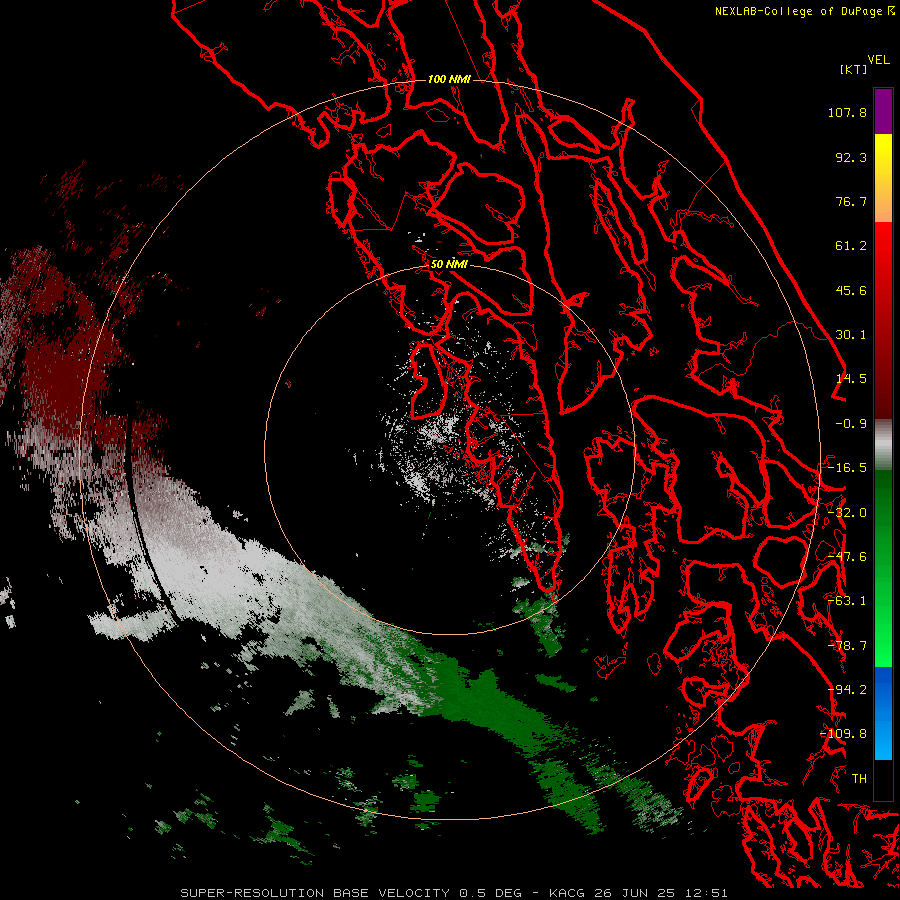The width and height of the screenshot is (900, 900).
Task: Click the 14.5 legend value
Action: 851,379
